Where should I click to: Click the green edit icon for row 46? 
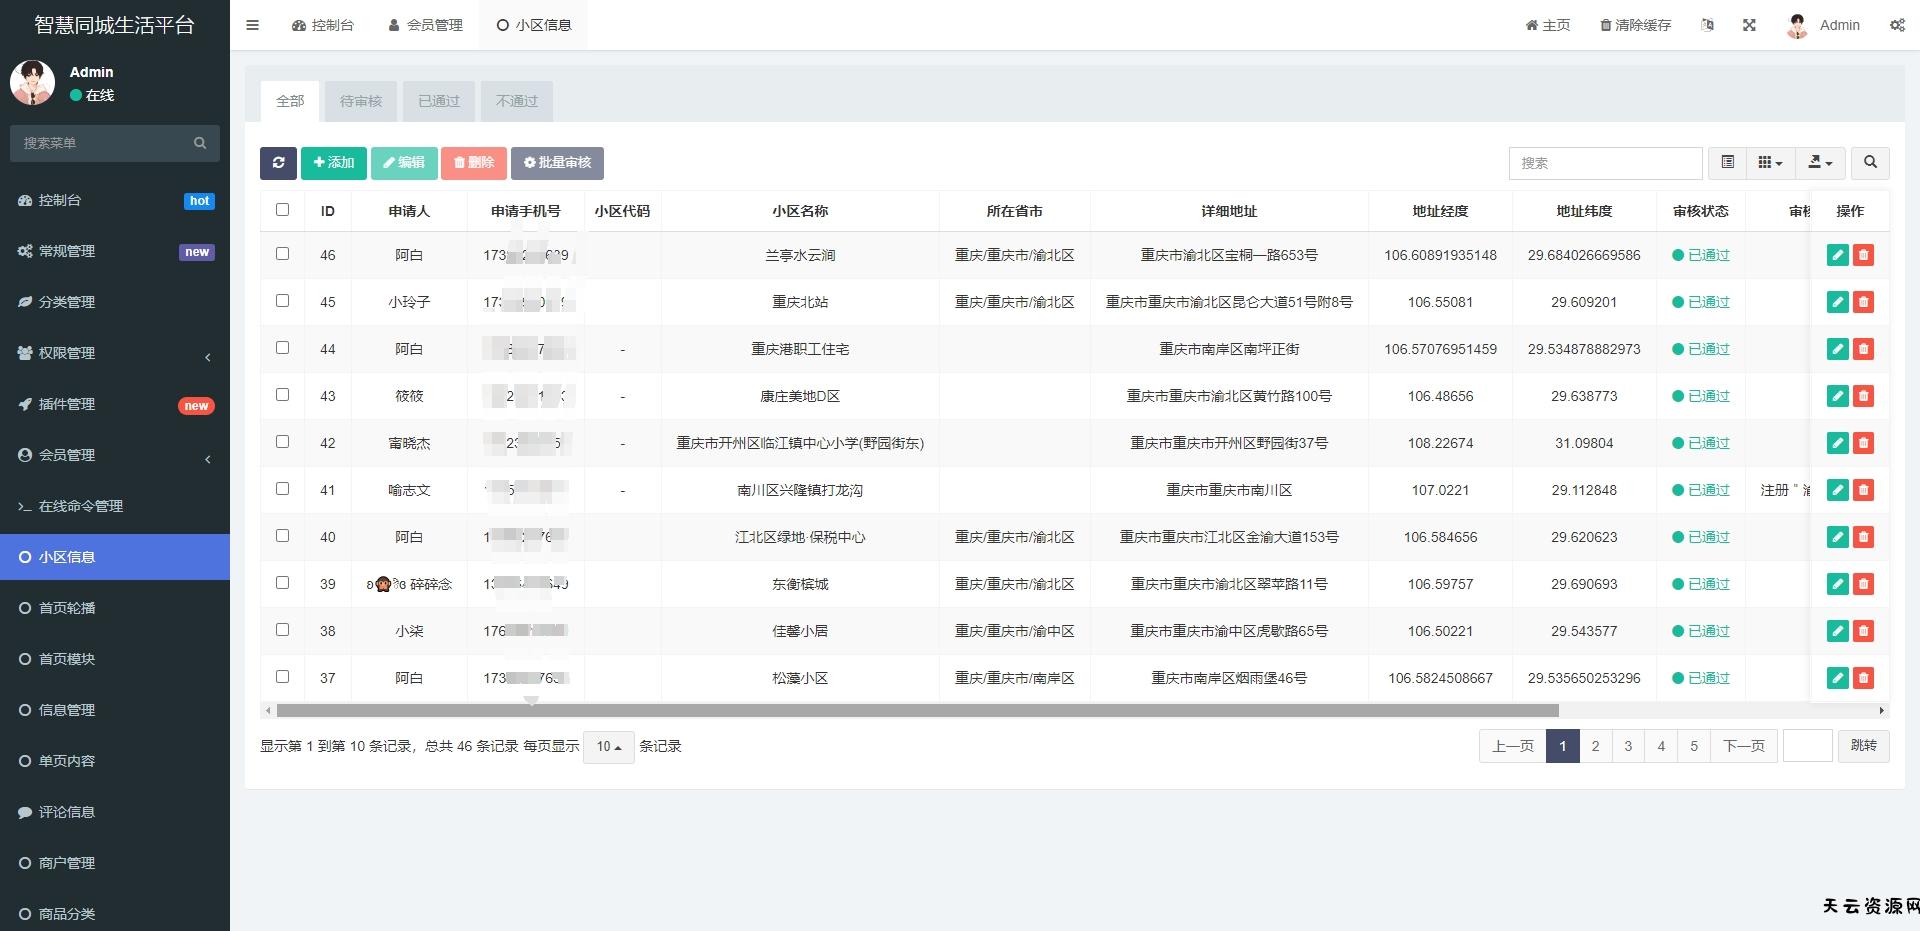(1837, 255)
